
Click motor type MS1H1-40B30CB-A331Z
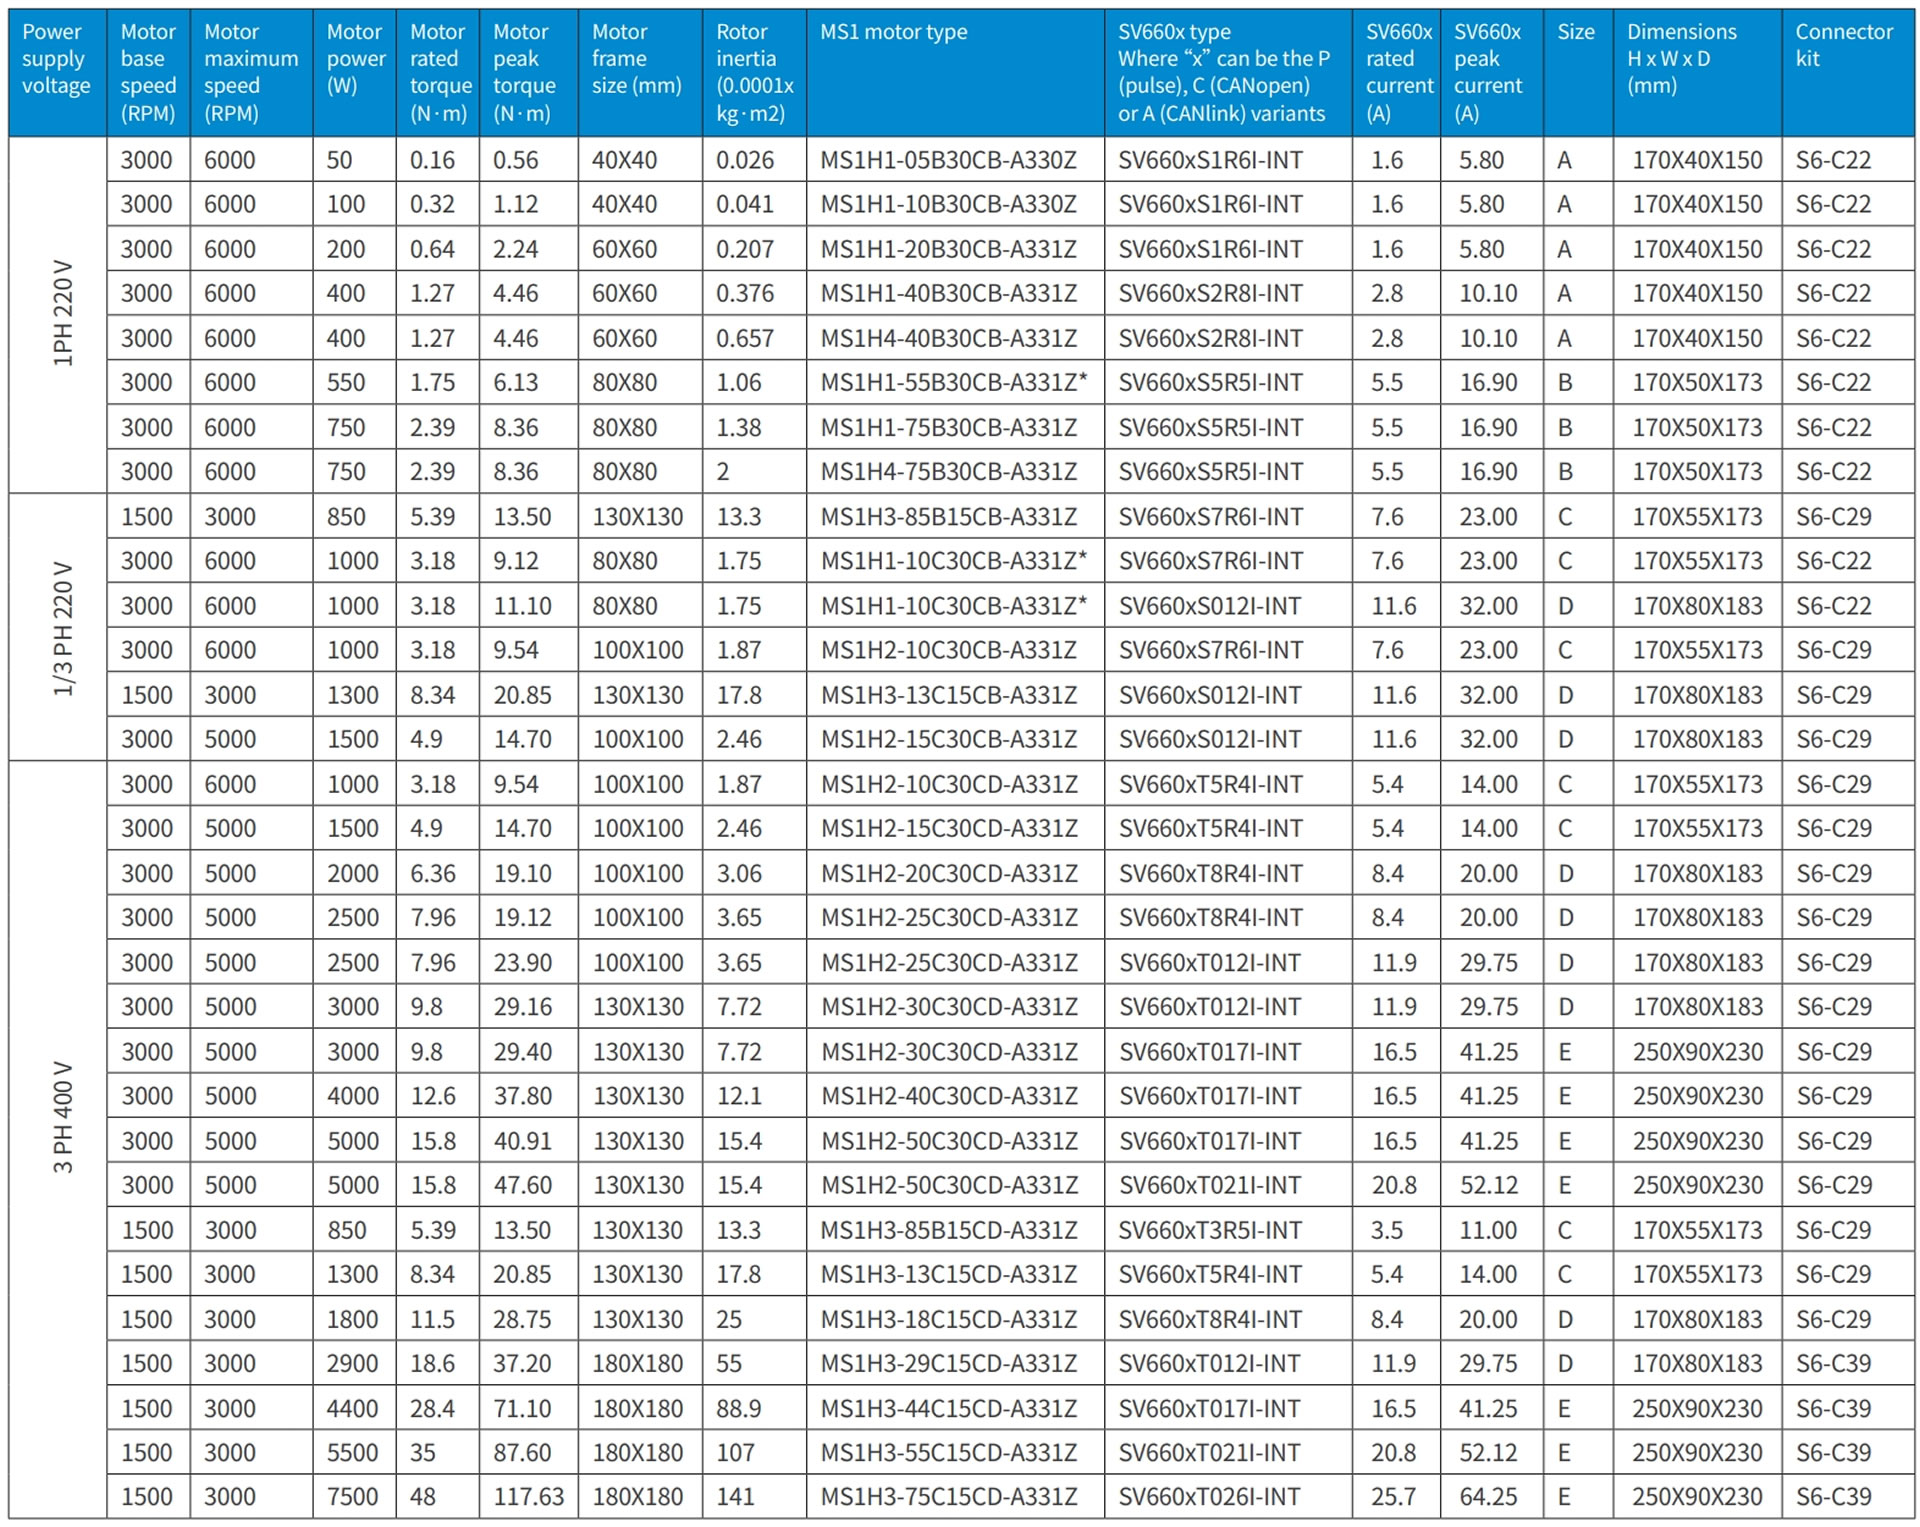click(948, 293)
